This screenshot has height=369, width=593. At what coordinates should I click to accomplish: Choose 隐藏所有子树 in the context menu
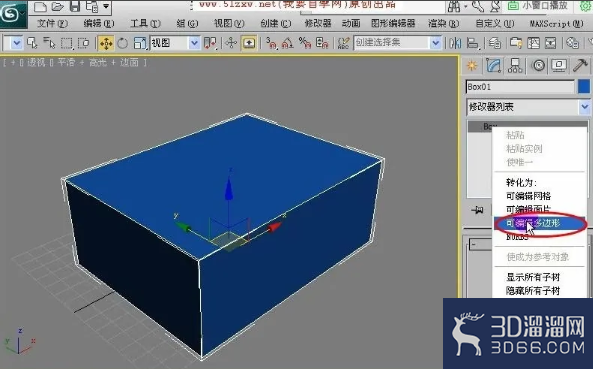(x=533, y=291)
